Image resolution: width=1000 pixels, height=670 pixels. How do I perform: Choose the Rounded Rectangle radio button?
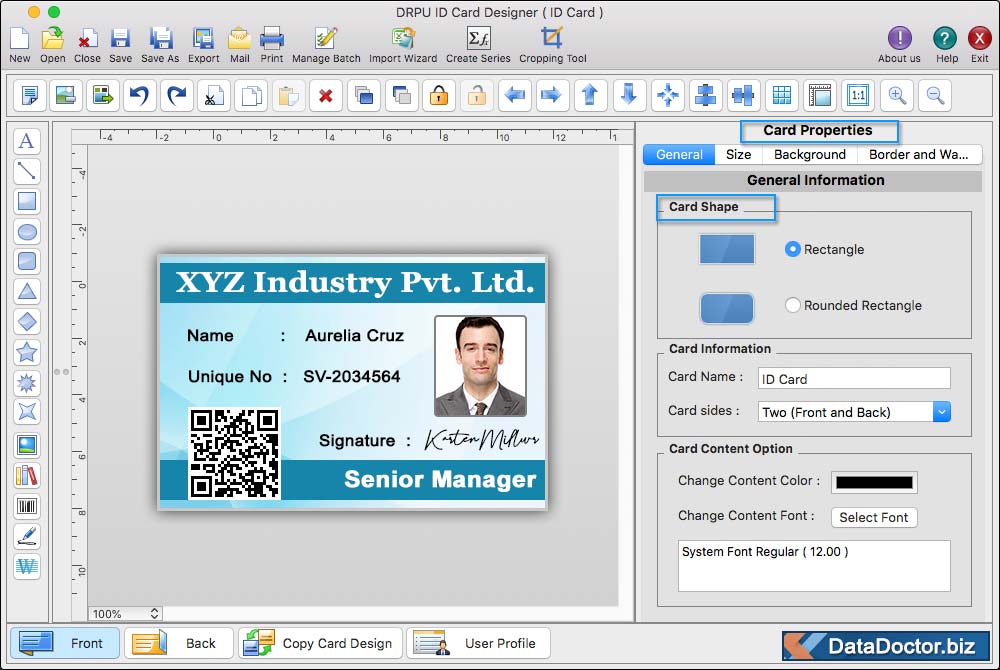793,305
